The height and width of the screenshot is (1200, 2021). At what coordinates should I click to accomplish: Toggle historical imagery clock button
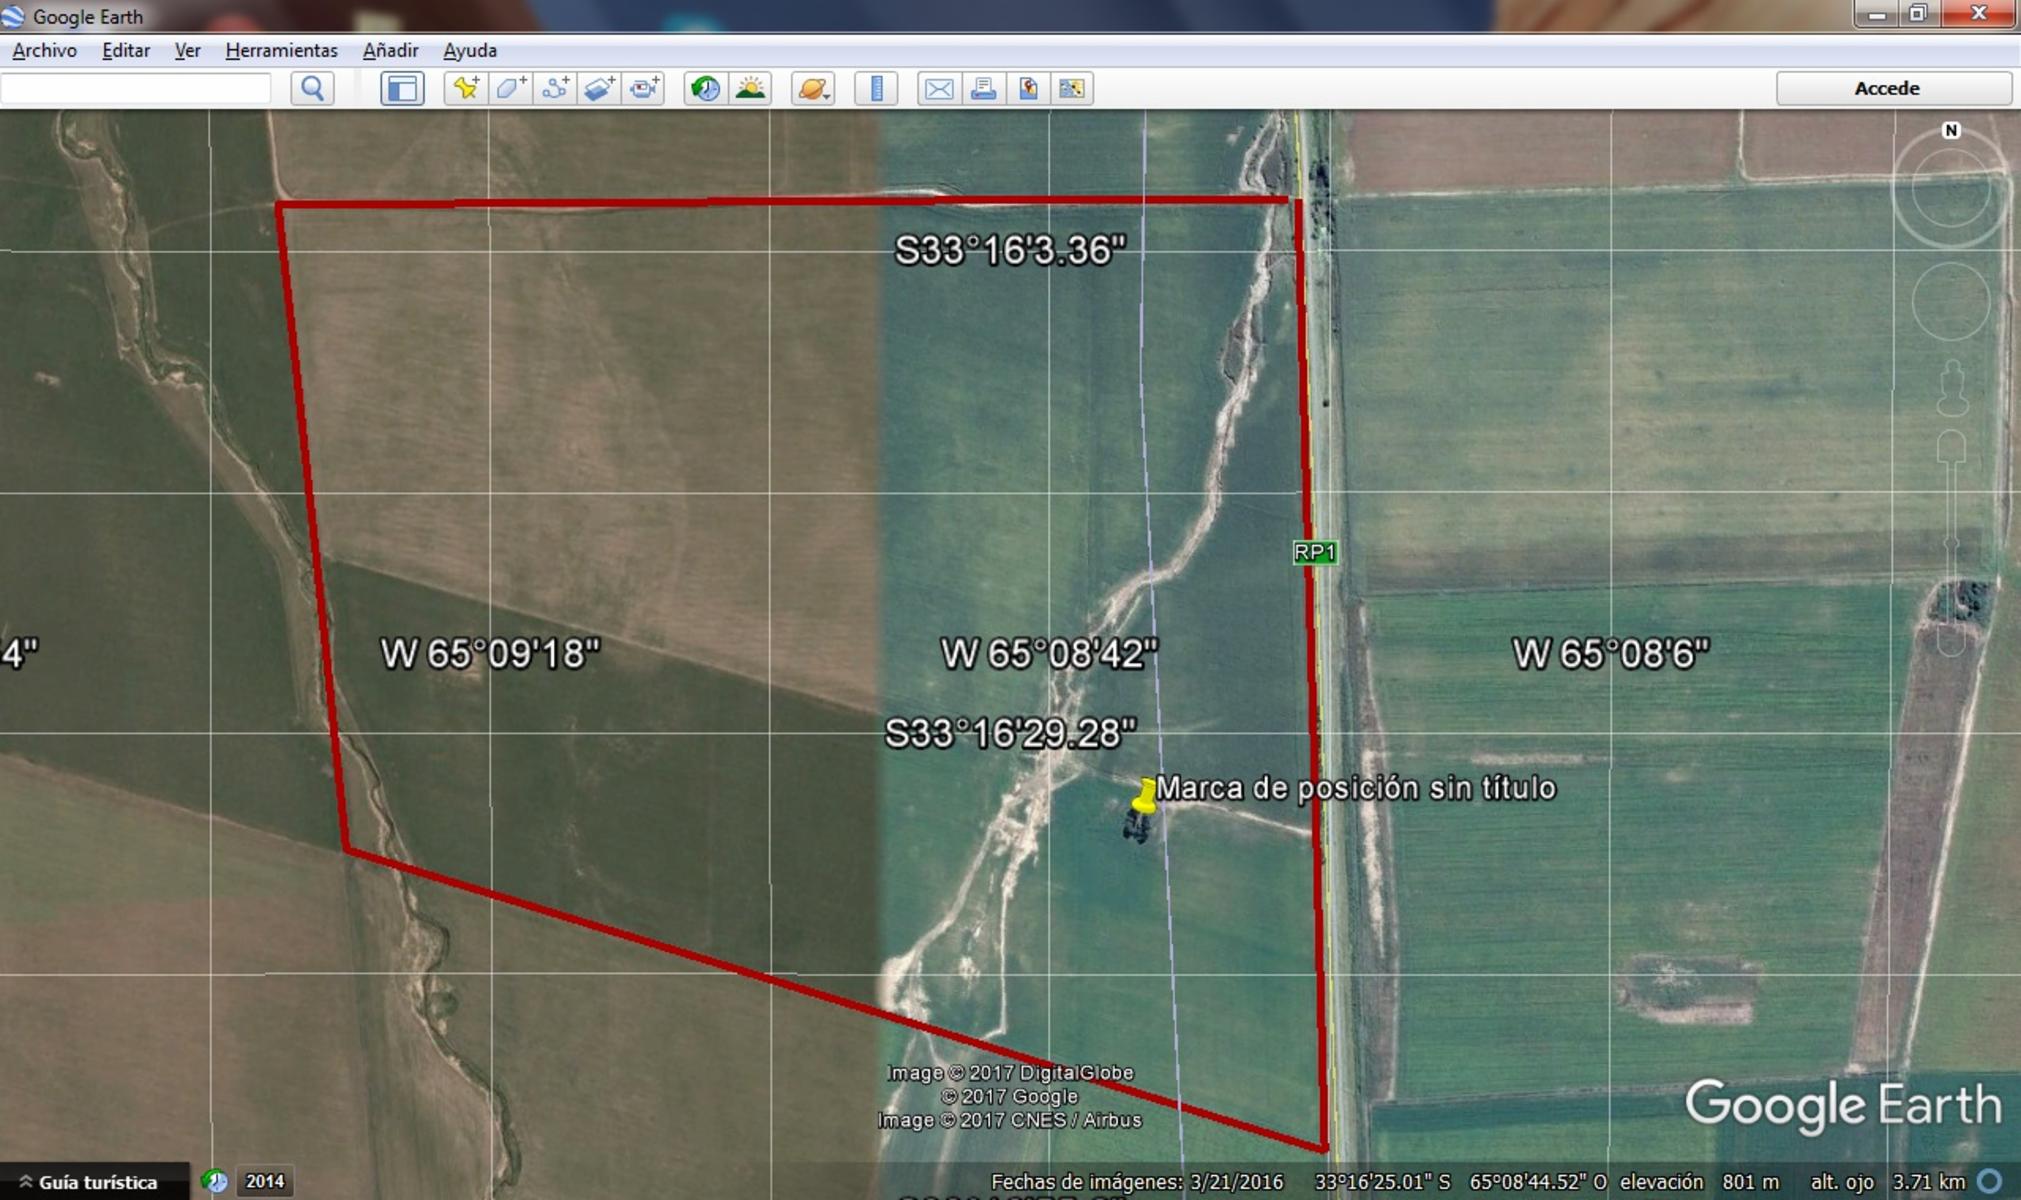coord(706,88)
